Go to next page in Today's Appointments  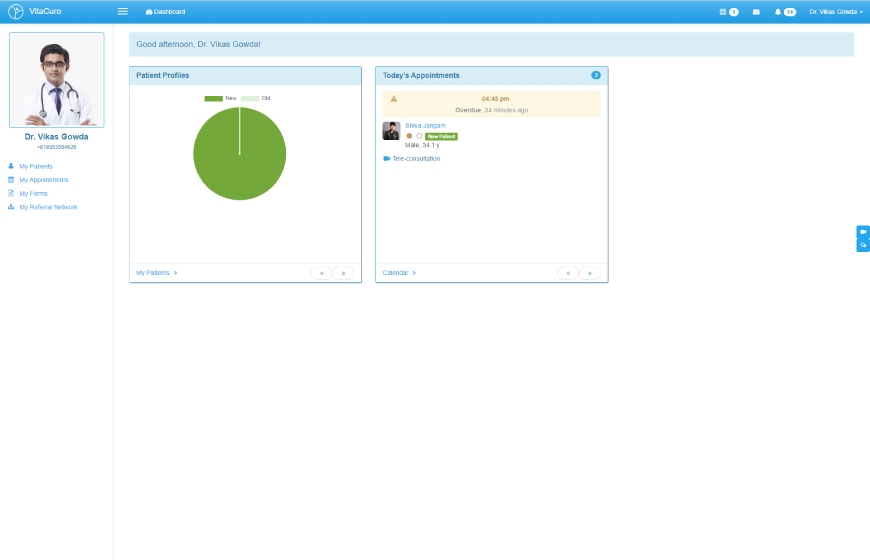tap(590, 273)
